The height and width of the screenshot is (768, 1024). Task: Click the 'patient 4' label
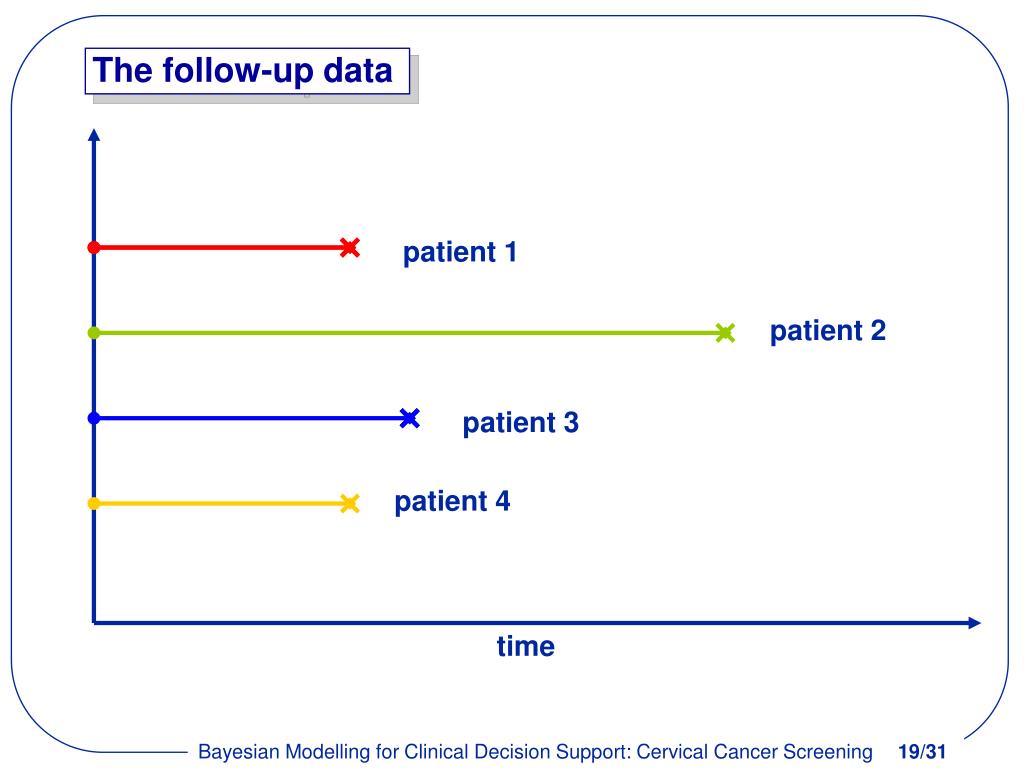click(452, 502)
